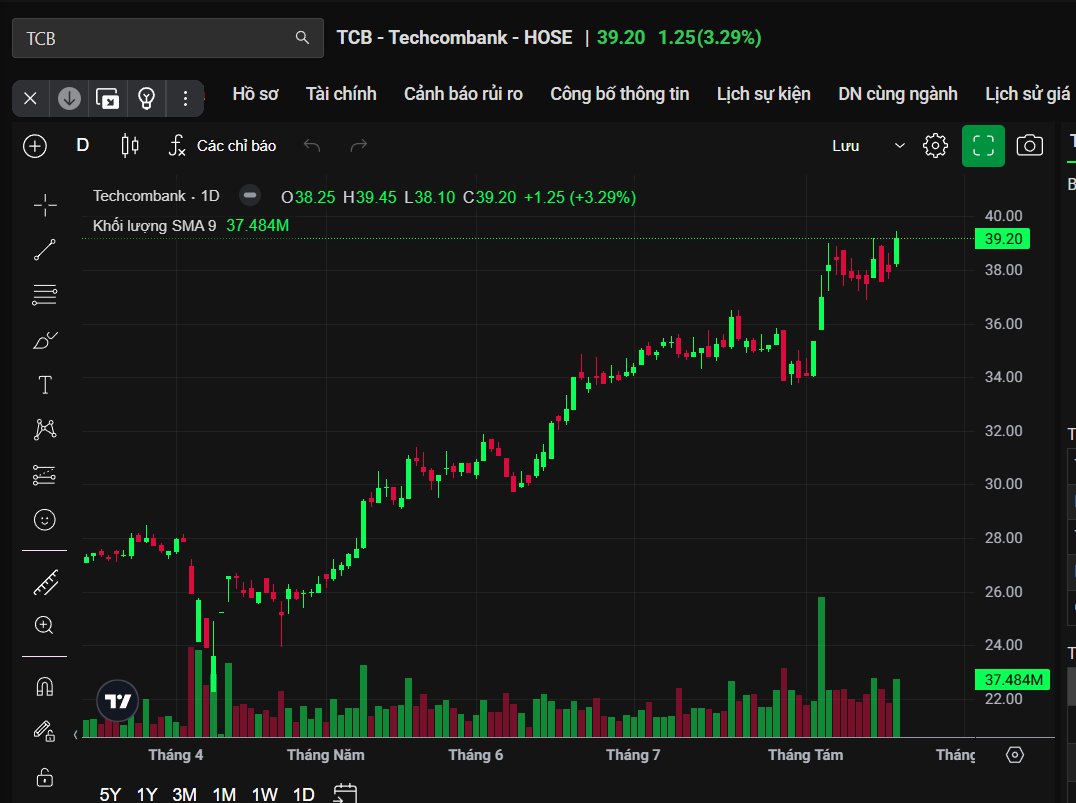Take a chart snapshot with camera icon

[1029, 146]
